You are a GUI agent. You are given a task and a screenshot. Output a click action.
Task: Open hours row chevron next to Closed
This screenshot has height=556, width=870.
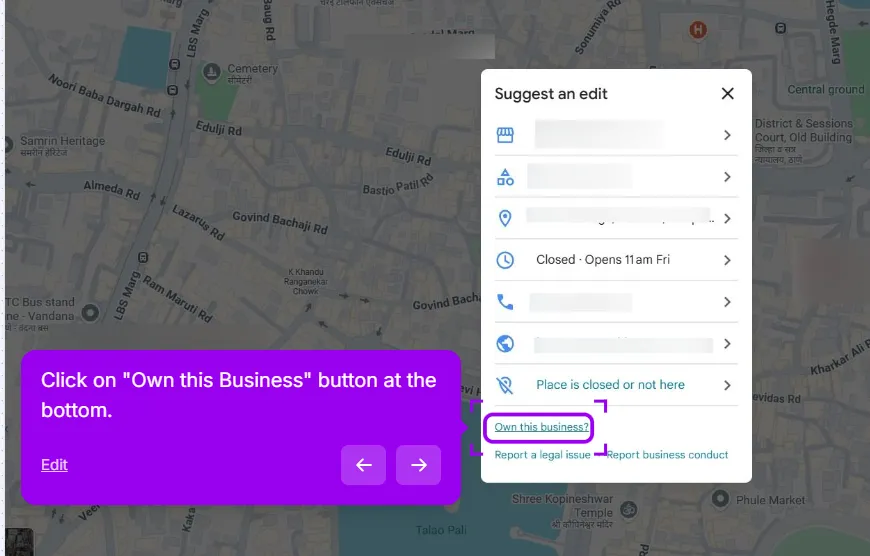(727, 260)
